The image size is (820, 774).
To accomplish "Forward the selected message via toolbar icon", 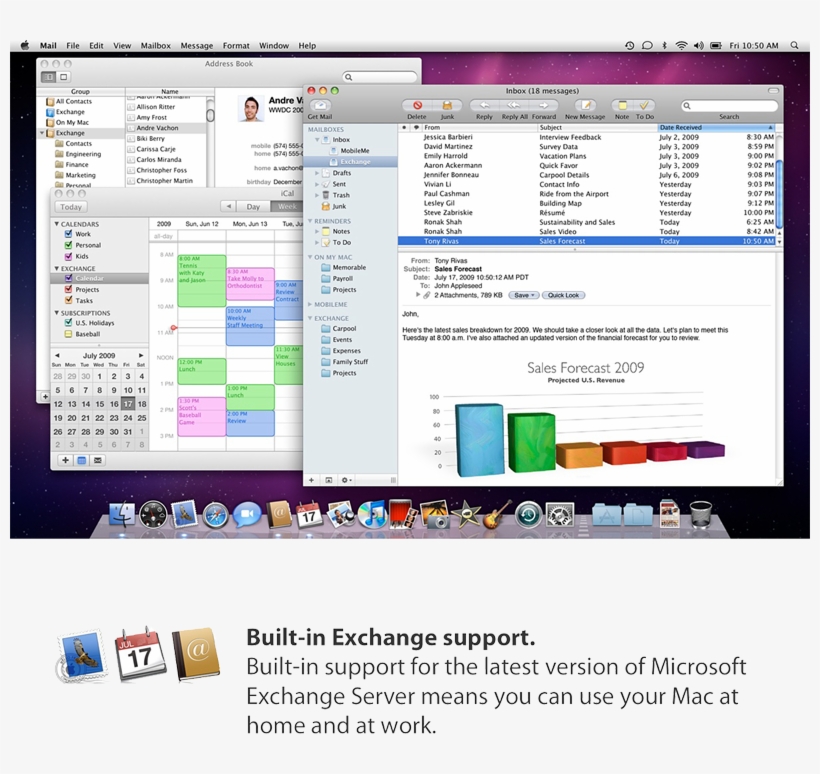I will [543, 106].
